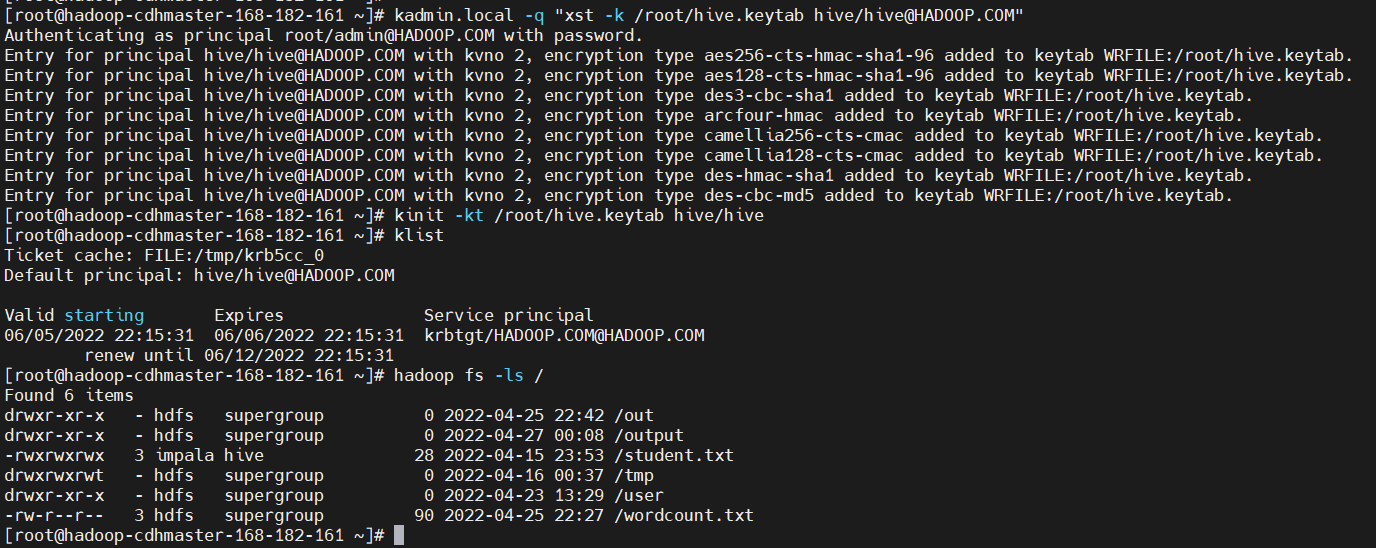
Task: Click the terminal cursor block at the last prompt
Action: click(399, 536)
